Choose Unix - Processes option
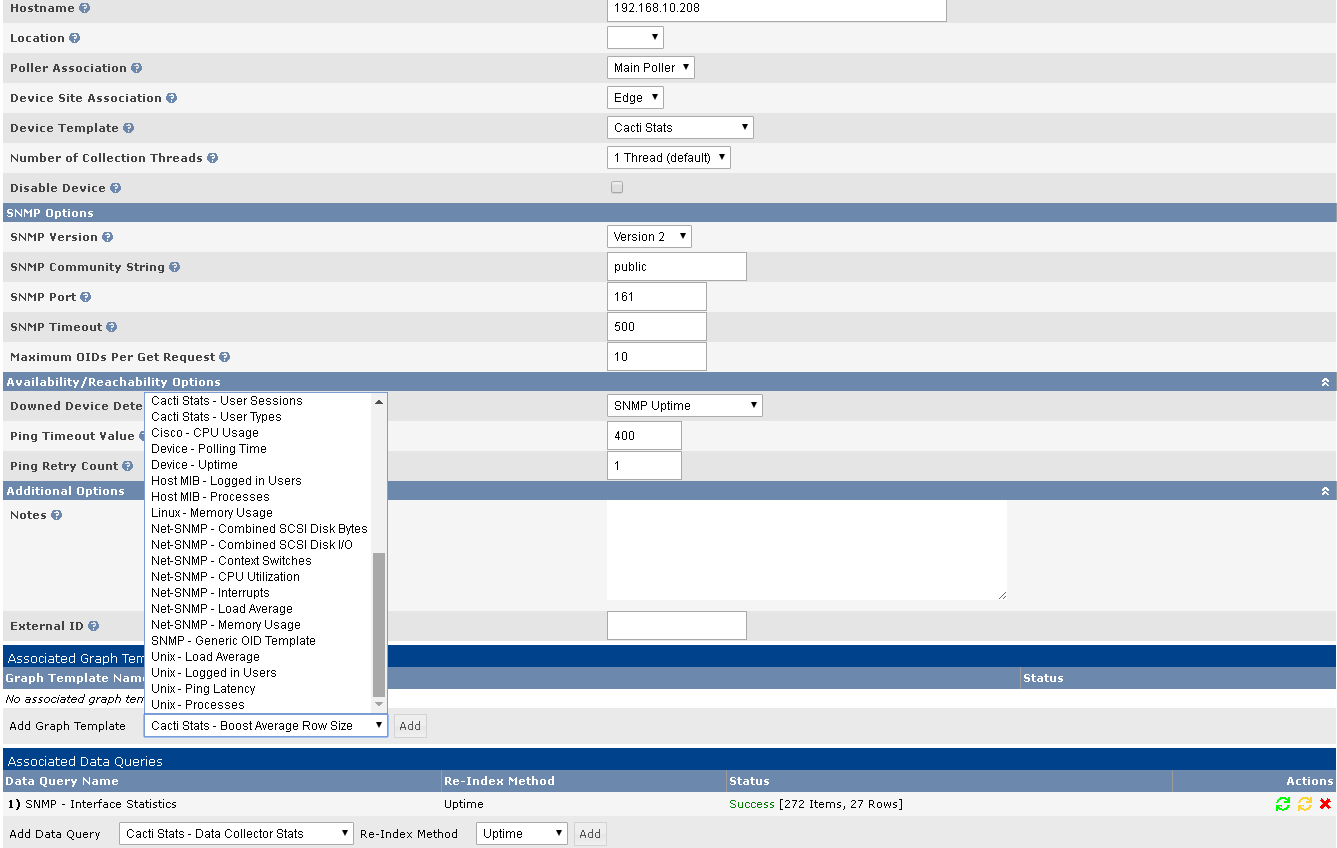1337x848 pixels. pyautogui.click(x=258, y=705)
